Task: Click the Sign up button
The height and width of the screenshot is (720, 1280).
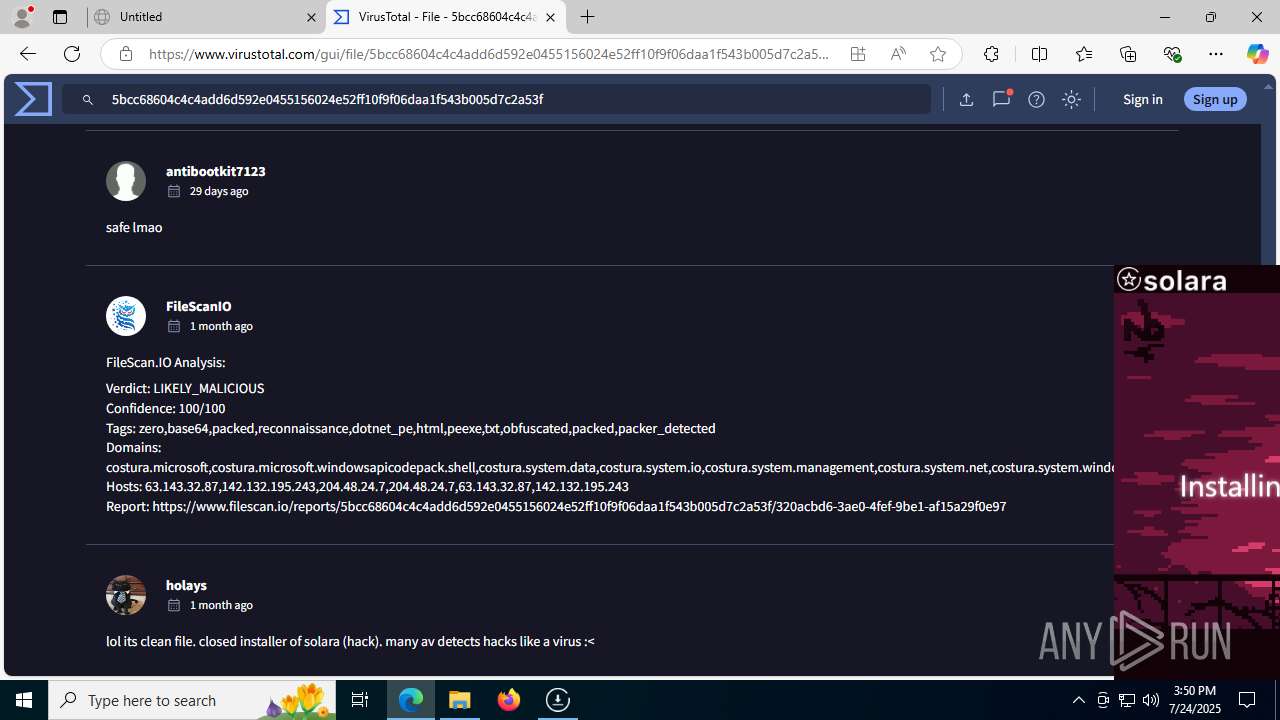Action: click(1215, 99)
